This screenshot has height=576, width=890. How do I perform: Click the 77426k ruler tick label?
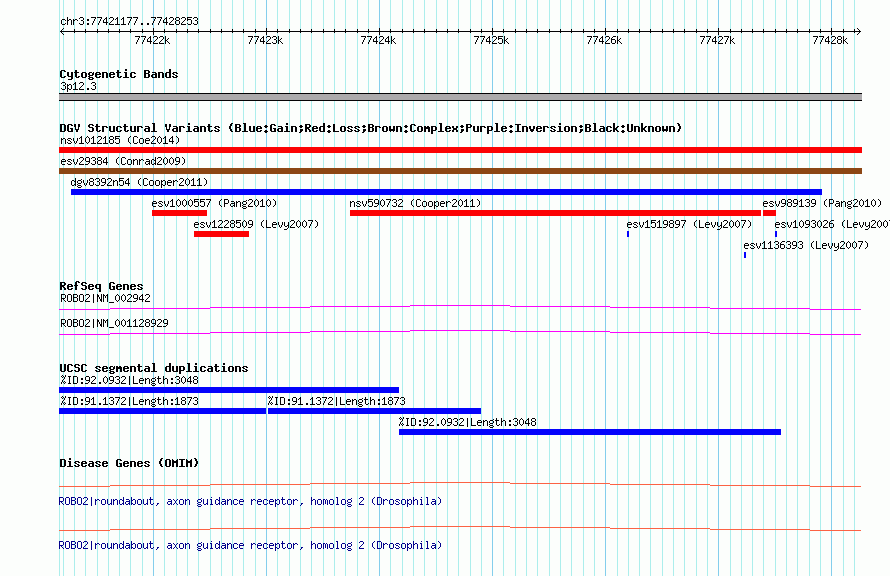[604, 40]
